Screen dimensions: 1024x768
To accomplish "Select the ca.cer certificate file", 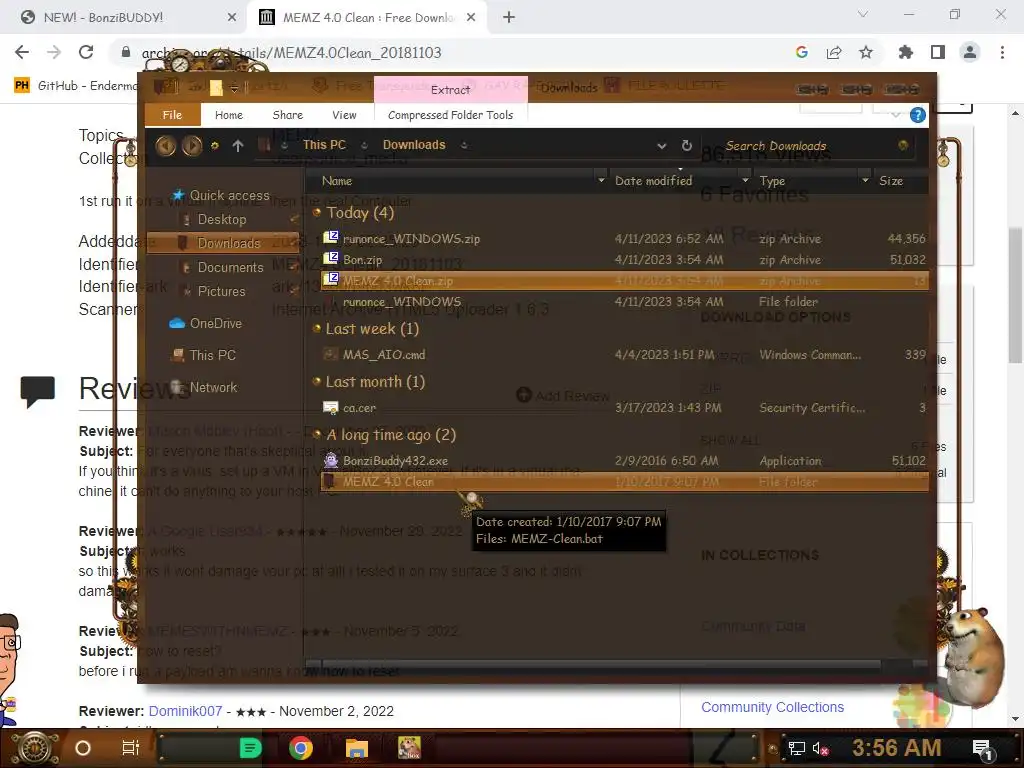I will pyautogui.click(x=624, y=408).
